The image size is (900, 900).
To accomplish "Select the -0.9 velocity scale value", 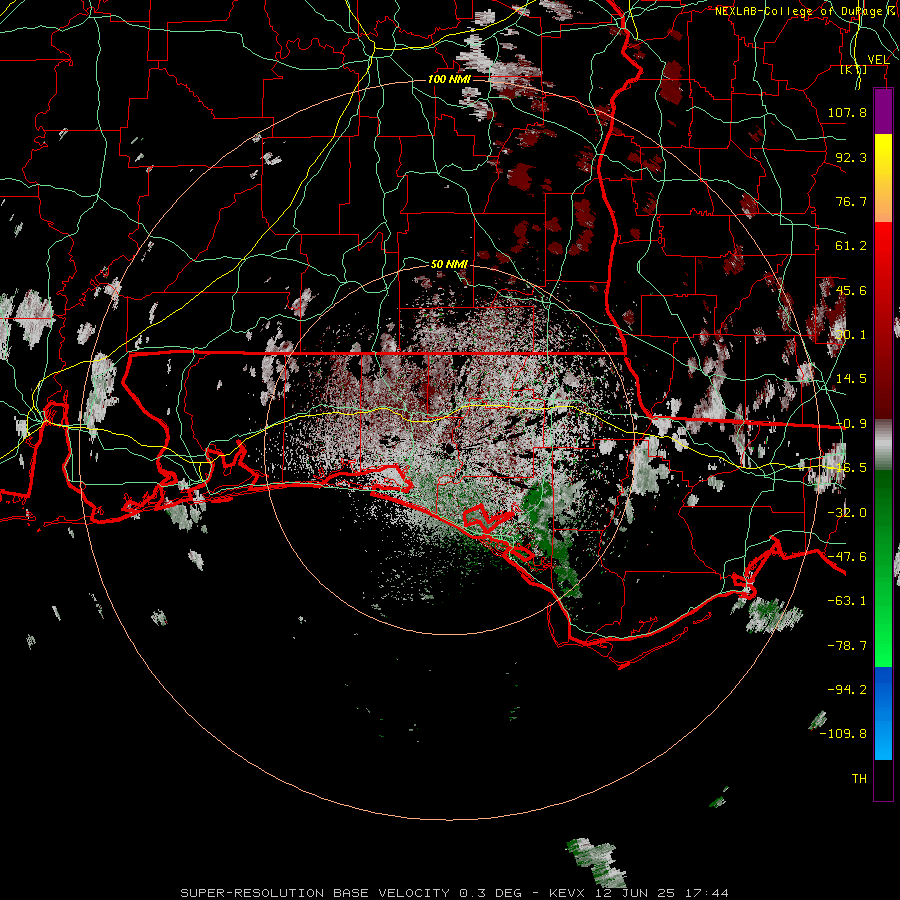I will pos(851,424).
